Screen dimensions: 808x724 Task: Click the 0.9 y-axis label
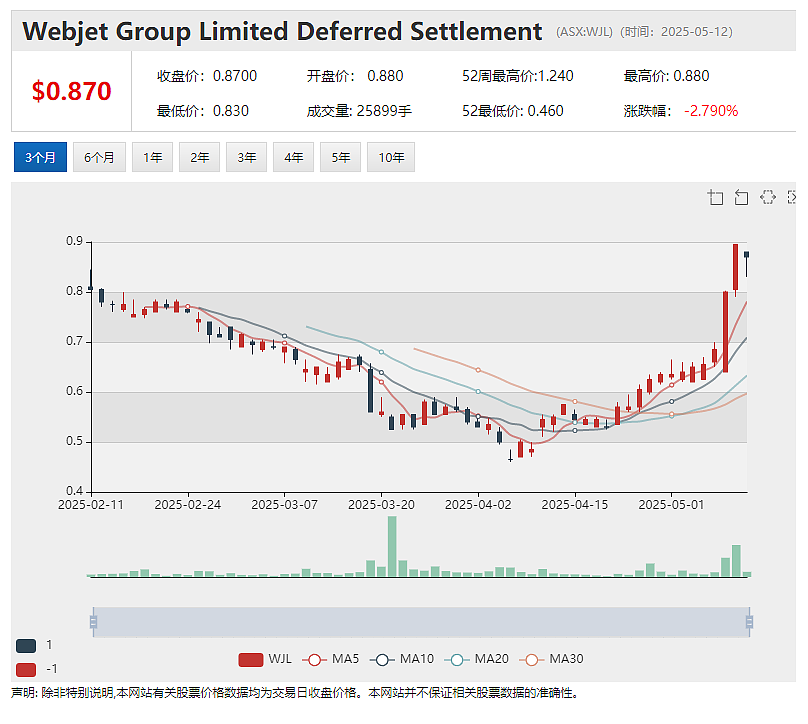point(75,241)
